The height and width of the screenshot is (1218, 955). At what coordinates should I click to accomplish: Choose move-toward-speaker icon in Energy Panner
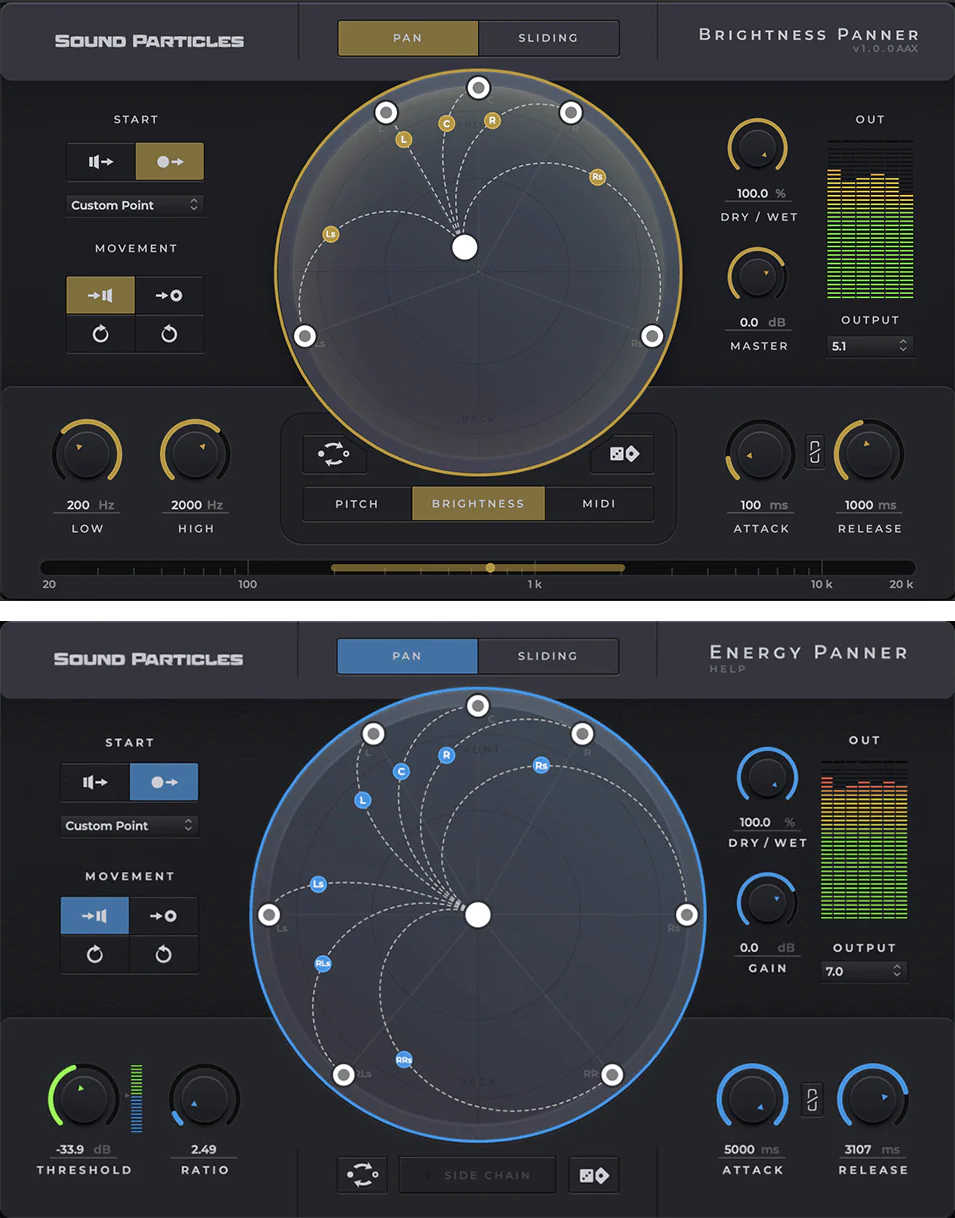click(x=95, y=916)
